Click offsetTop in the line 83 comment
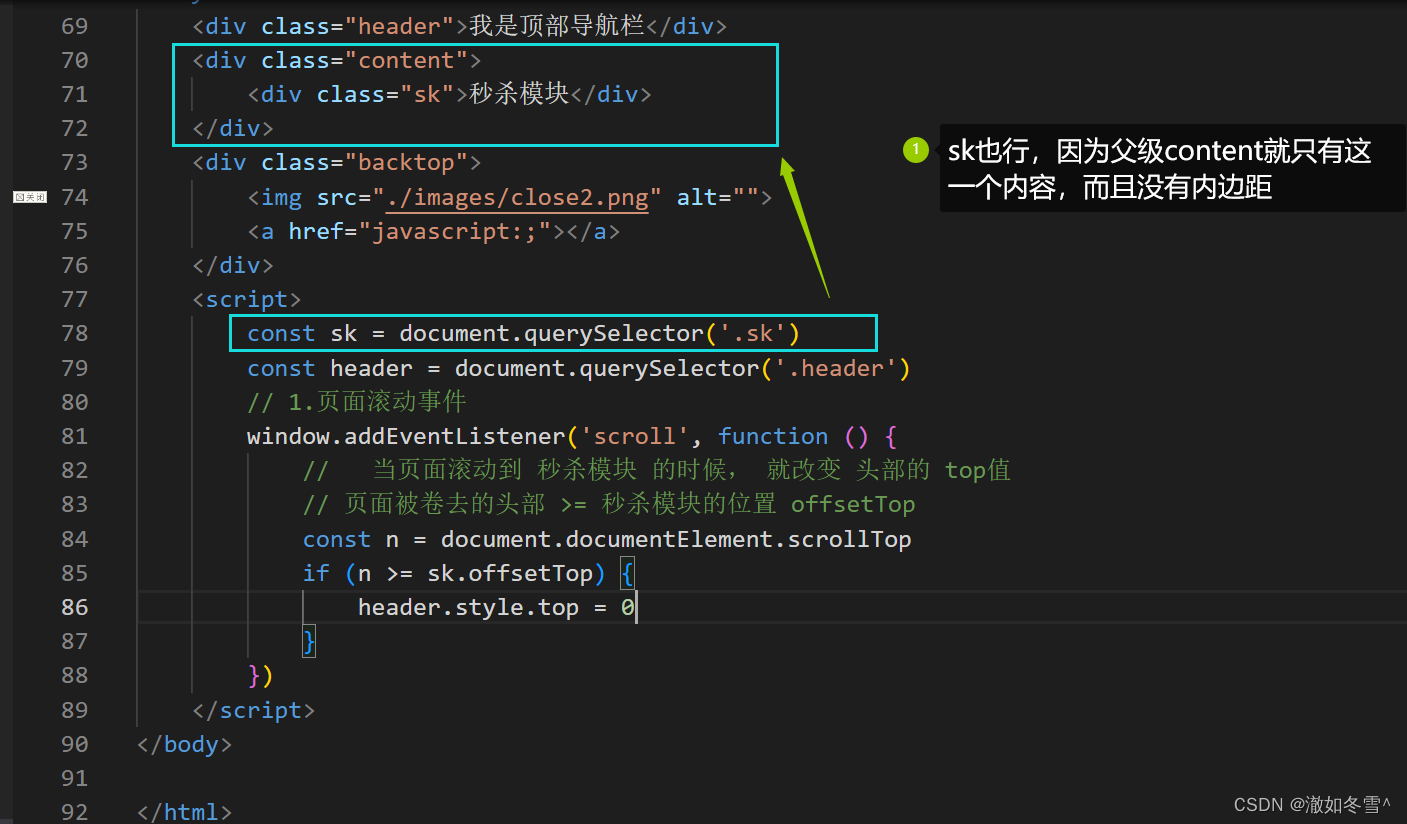Viewport: 1407px width, 824px height. click(x=853, y=504)
